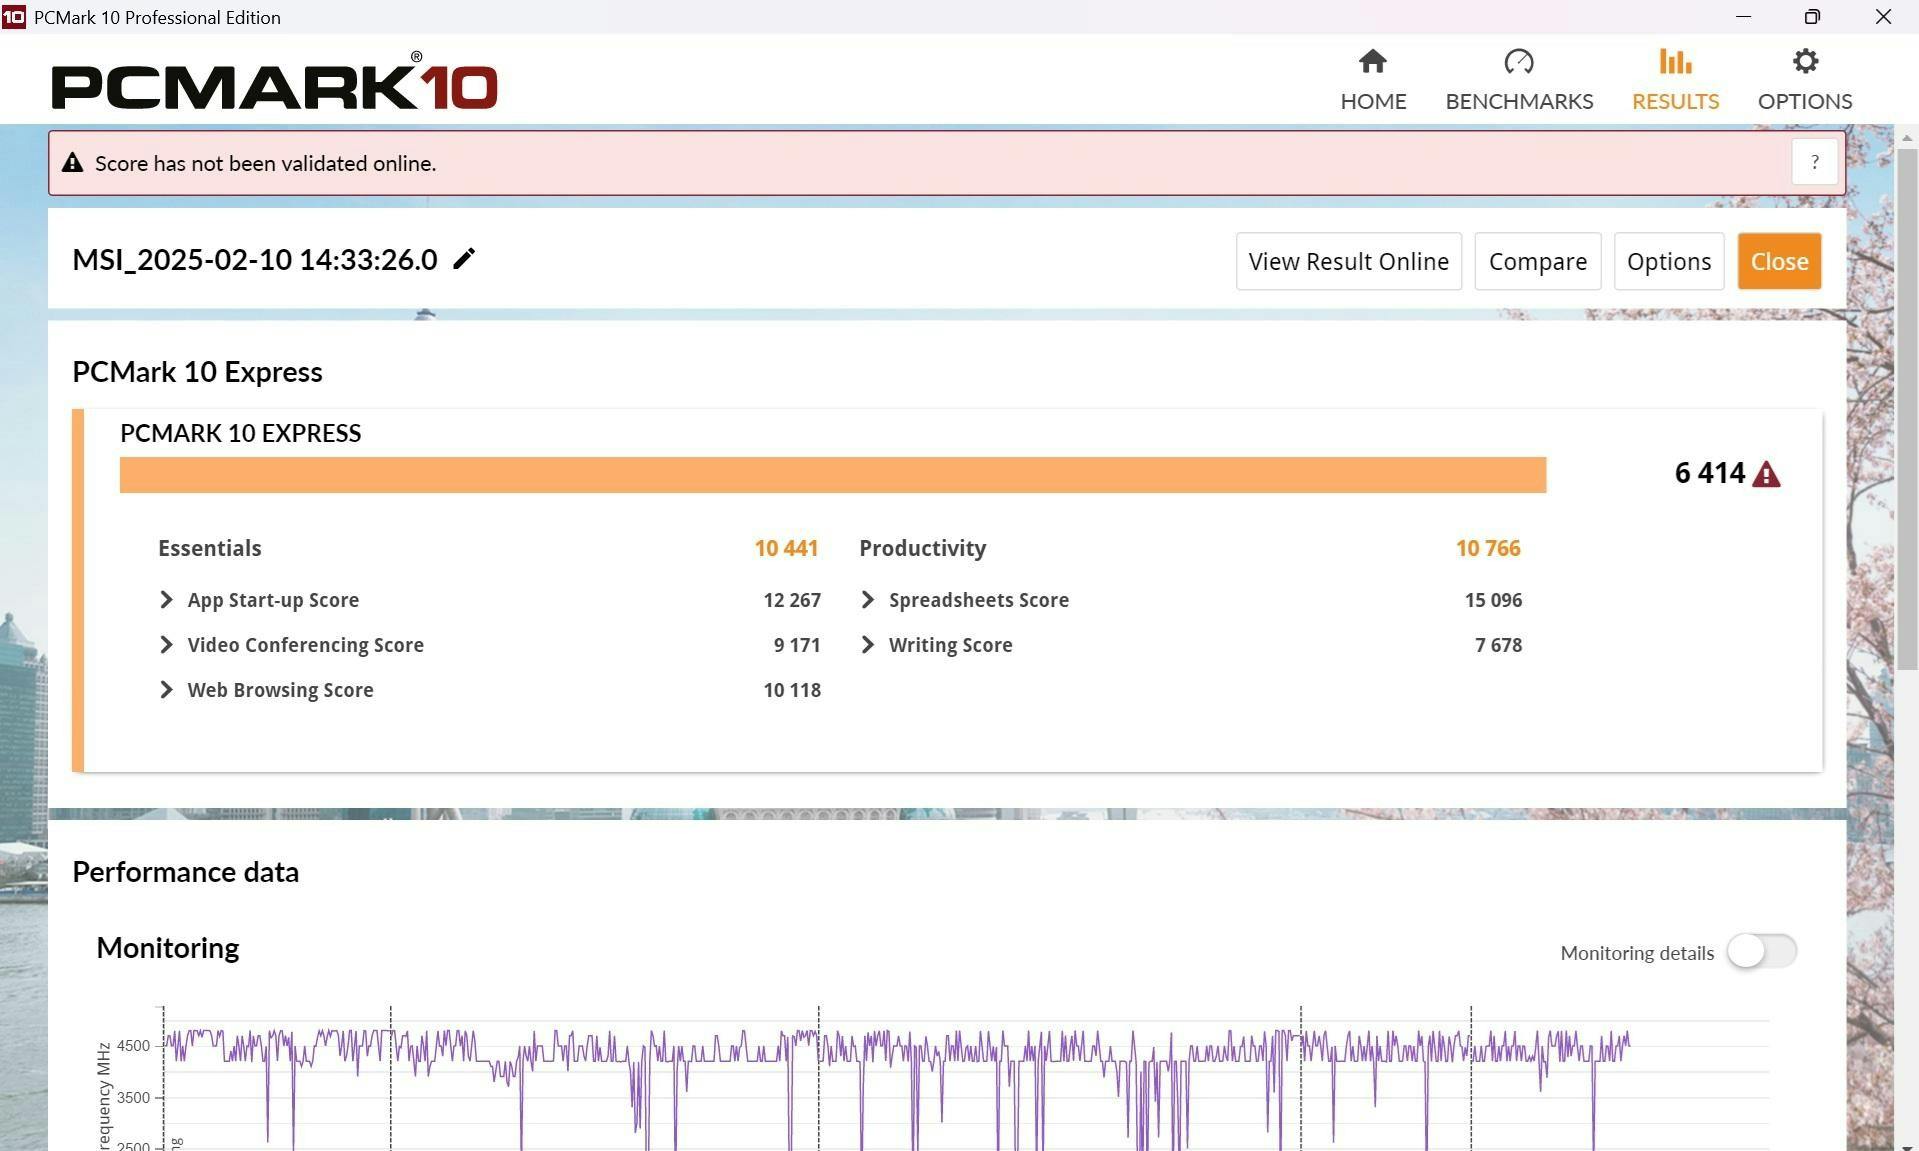Image resolution: width=1919 pixels, height=1151 pixels.
Task: Click the result name MSI_2025-02-10 14:33:26.0
Action: coord(255,260)
